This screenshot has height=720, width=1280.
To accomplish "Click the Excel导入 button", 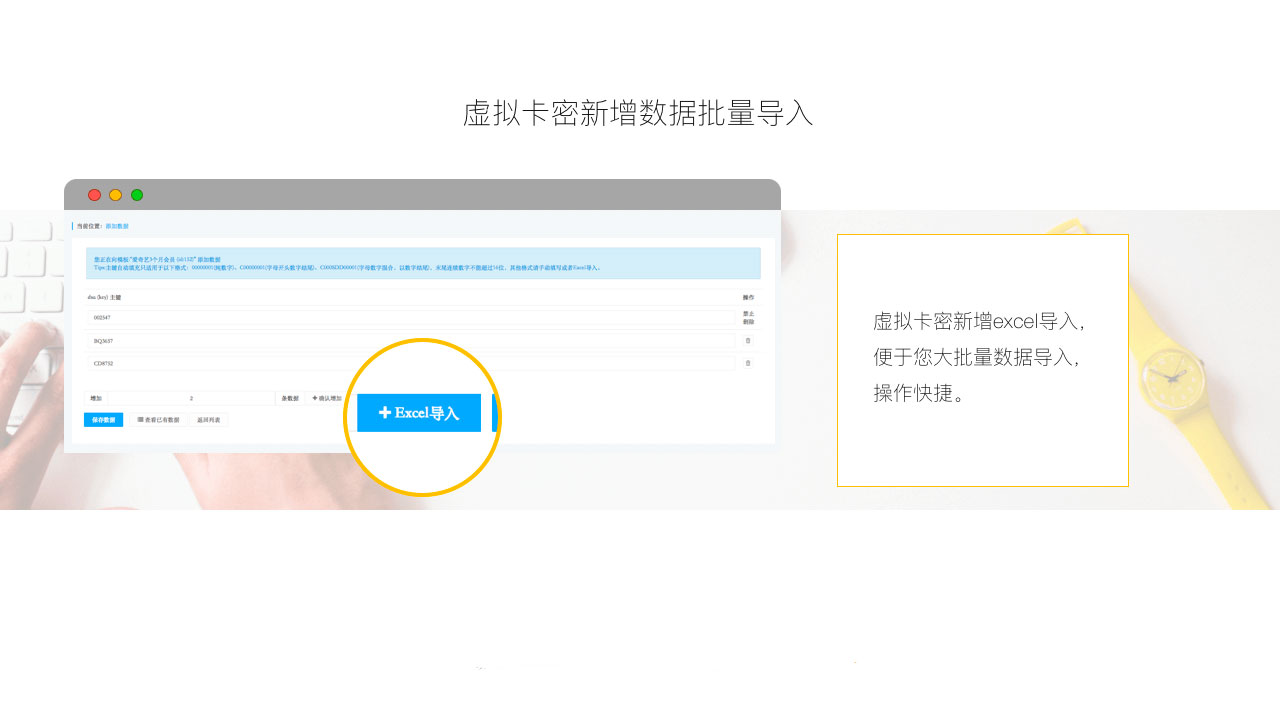I will pyautogui.click(x=419, y=413).
